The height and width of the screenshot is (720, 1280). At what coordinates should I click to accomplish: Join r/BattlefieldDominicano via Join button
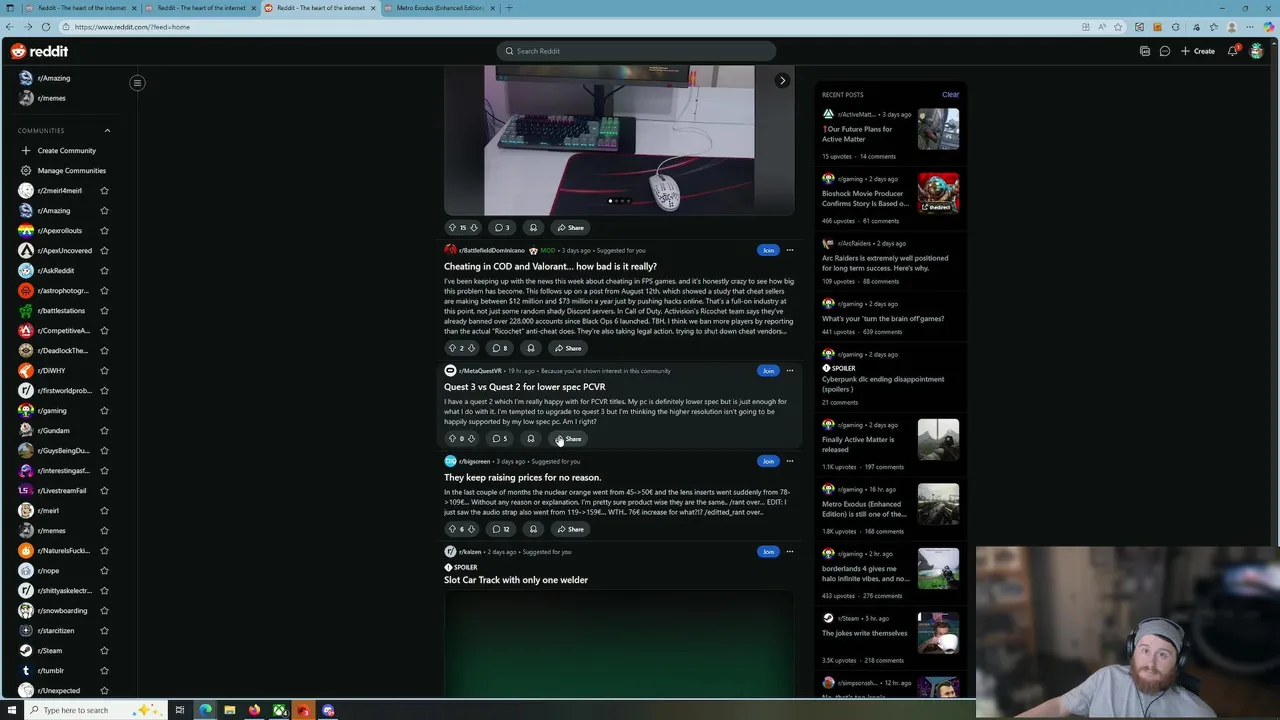click(x=768, y=250)
